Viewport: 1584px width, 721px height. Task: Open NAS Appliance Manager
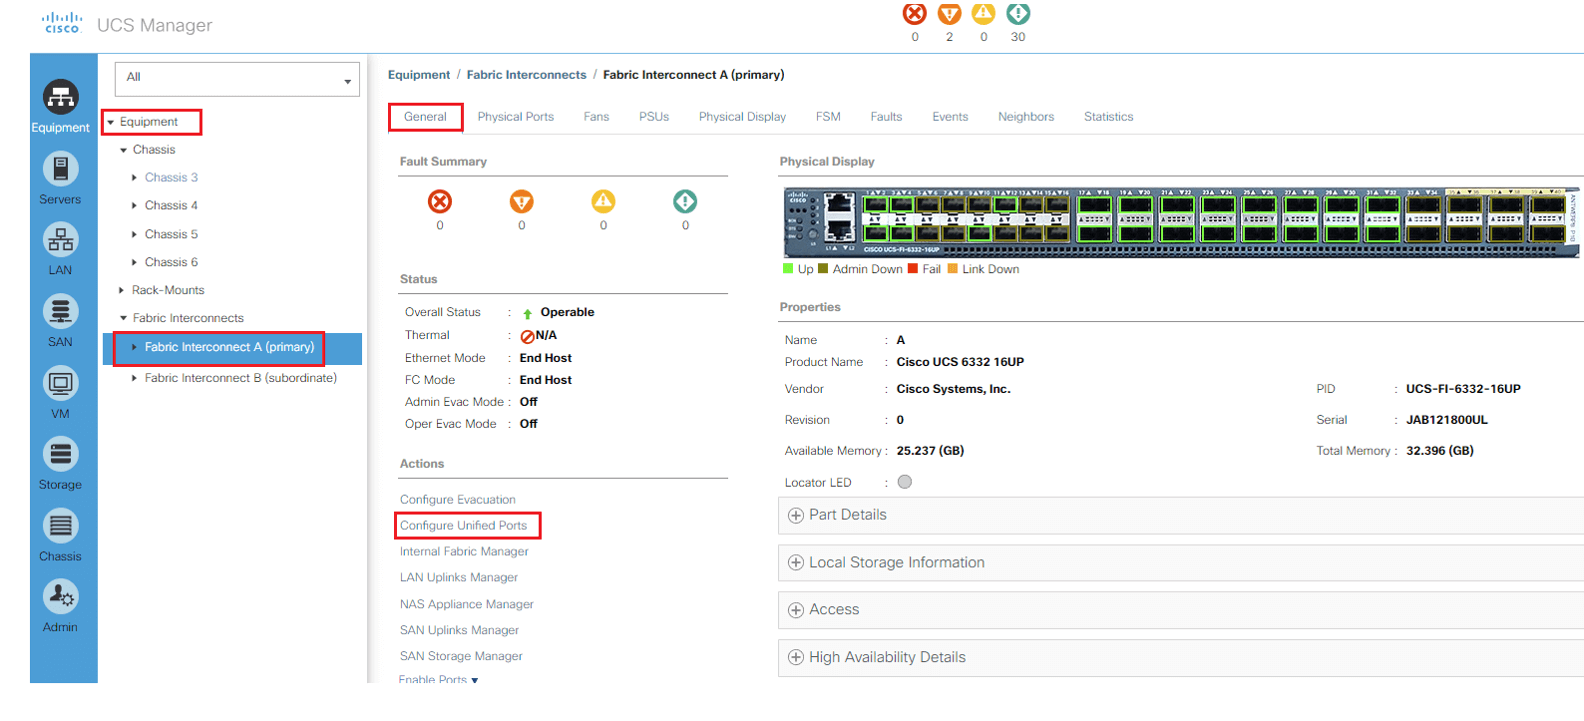tap(467, 605)
